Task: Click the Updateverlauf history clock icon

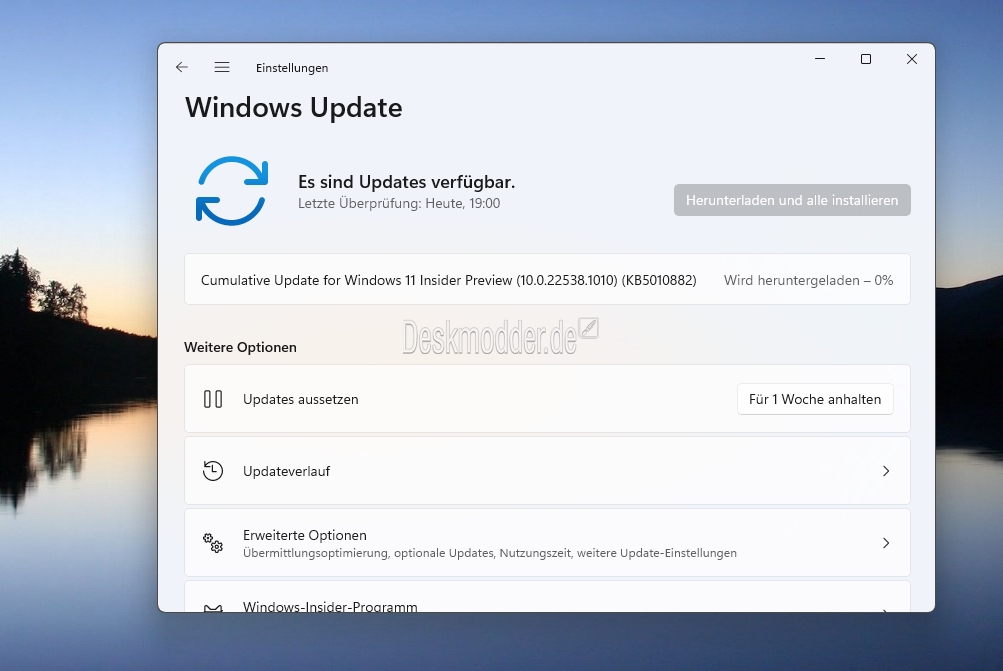Action: [213, 471]
